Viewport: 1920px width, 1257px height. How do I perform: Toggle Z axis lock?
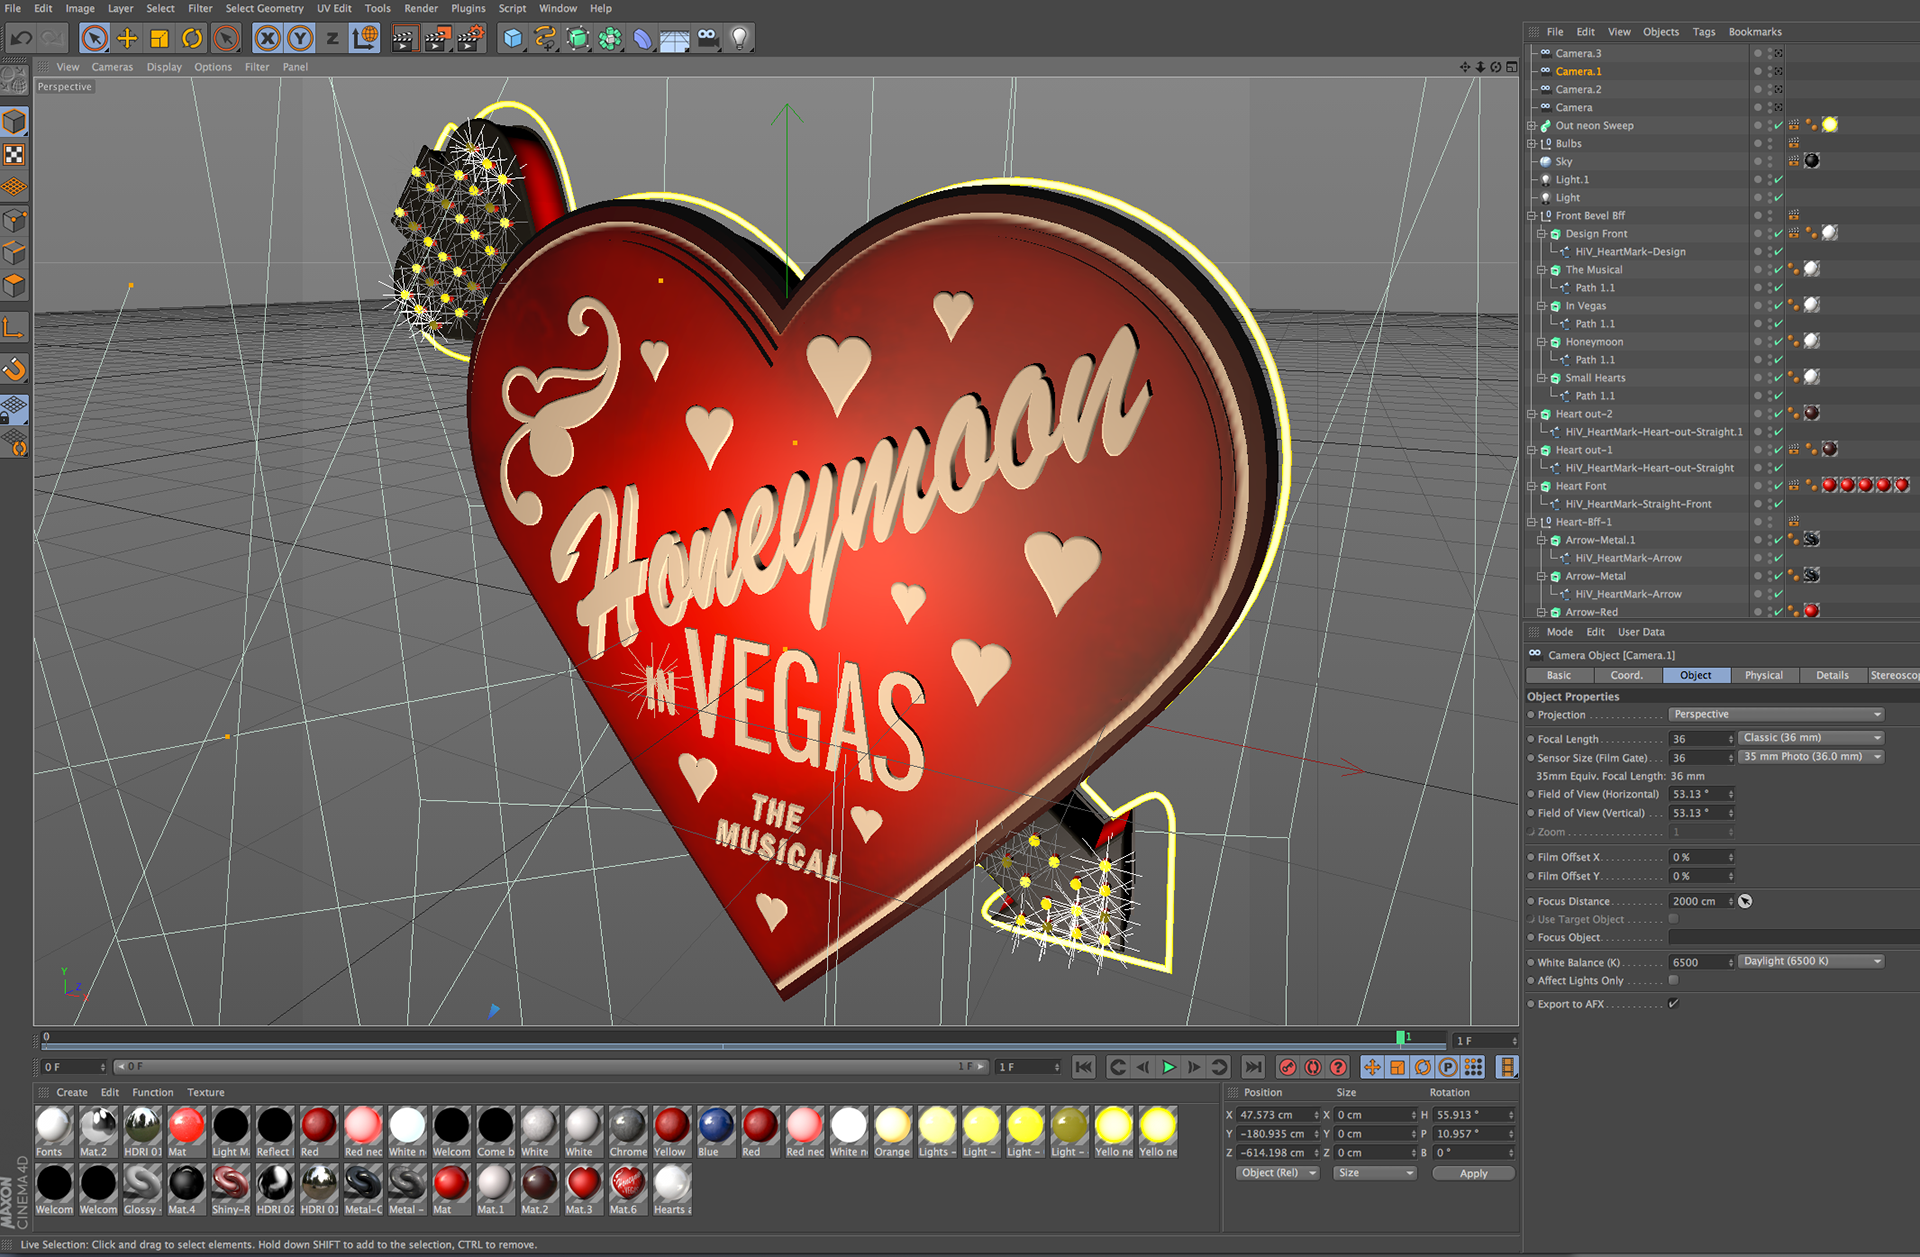pos(332,39)
